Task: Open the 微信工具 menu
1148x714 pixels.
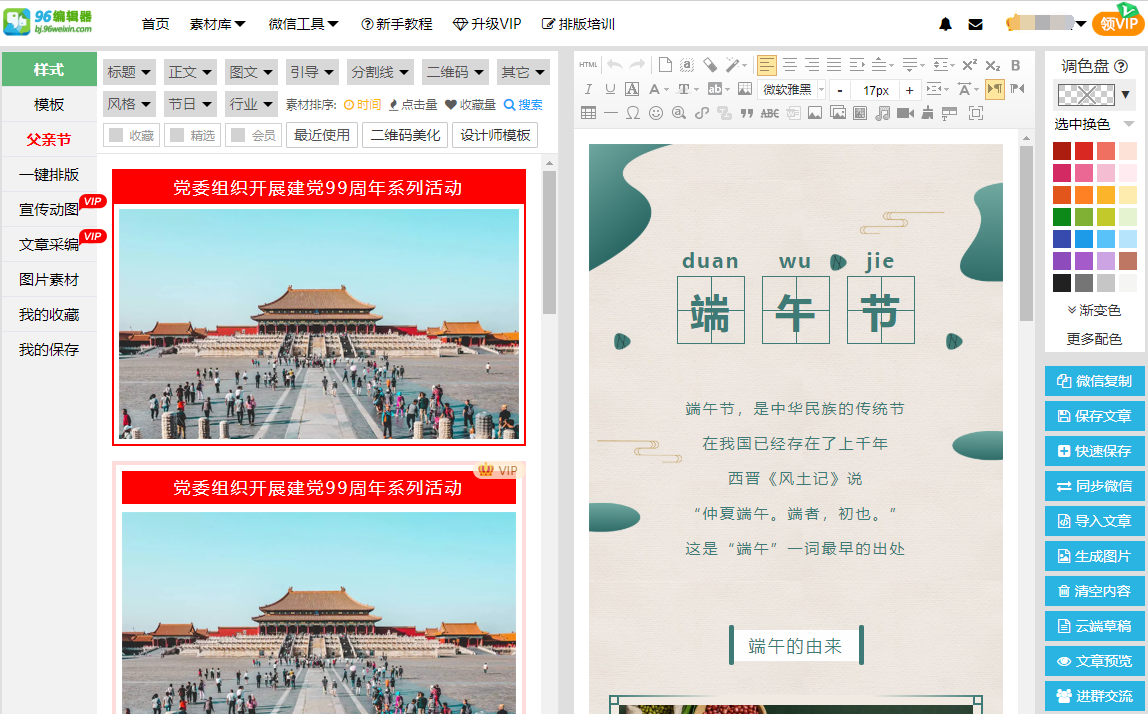Action: point(303,23)
